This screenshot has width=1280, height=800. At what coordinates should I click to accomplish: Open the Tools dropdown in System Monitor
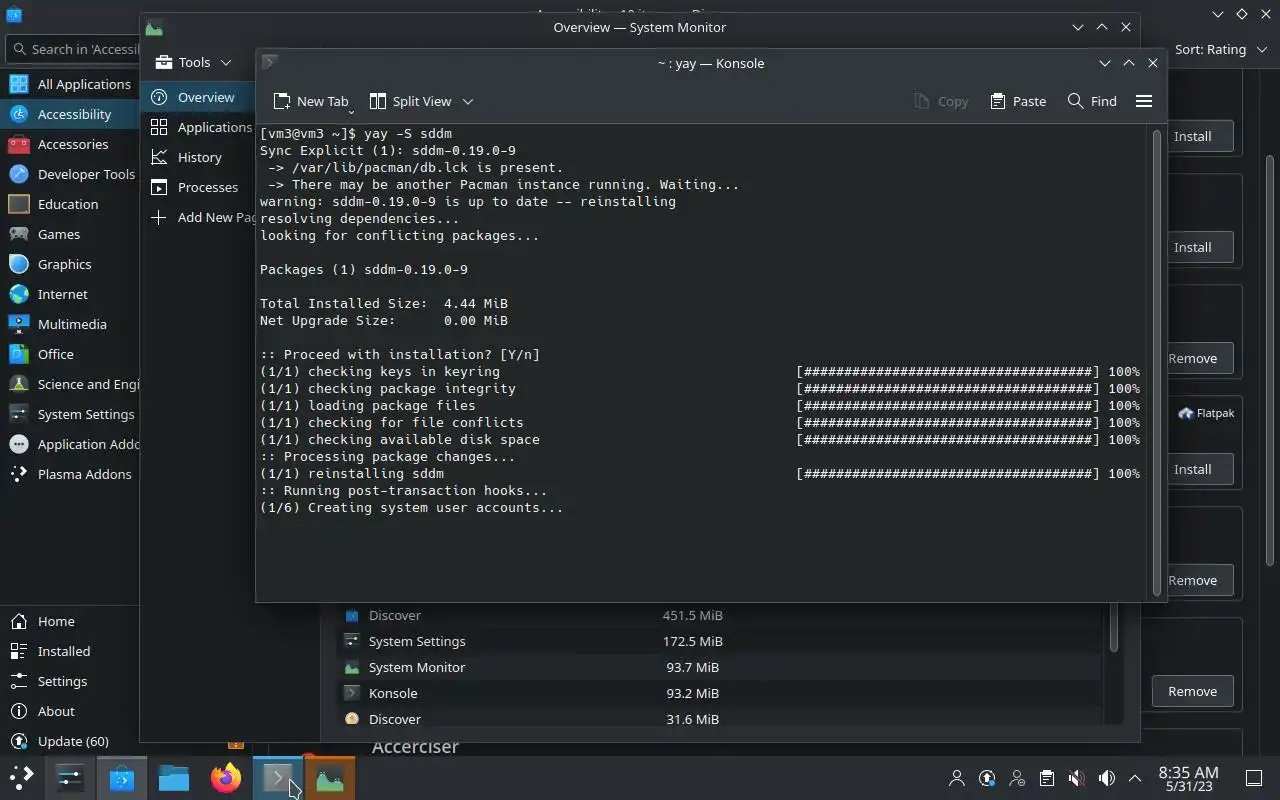[193, 62]
